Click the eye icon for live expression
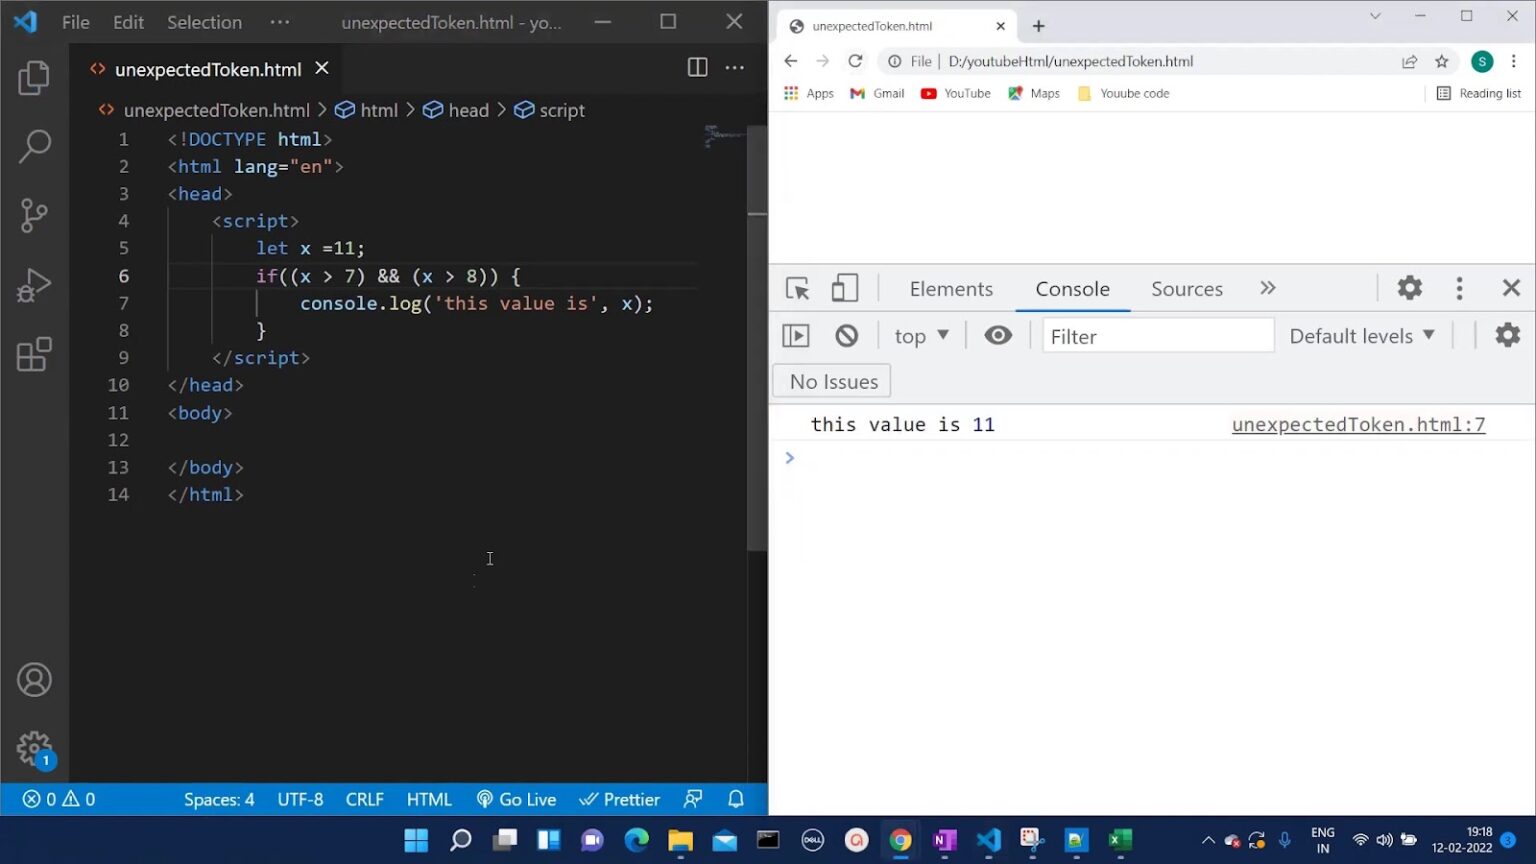 click(x=997, y=336)
